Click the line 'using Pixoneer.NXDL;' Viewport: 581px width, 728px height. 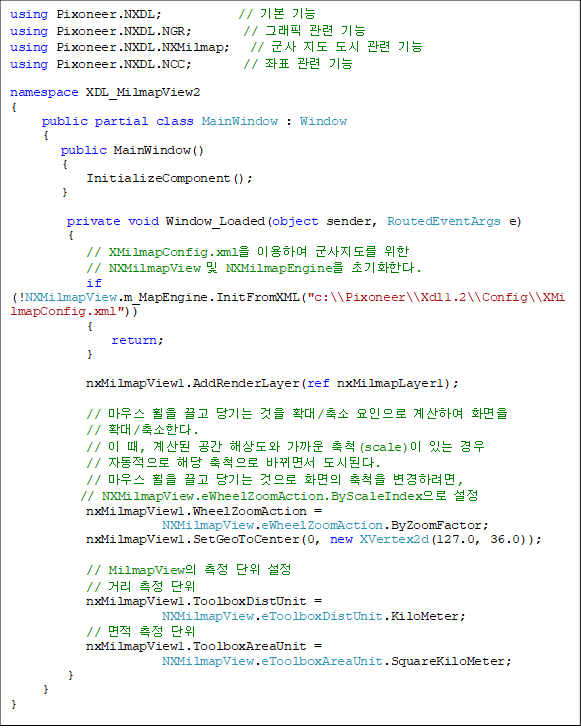[x=86, y=14]
